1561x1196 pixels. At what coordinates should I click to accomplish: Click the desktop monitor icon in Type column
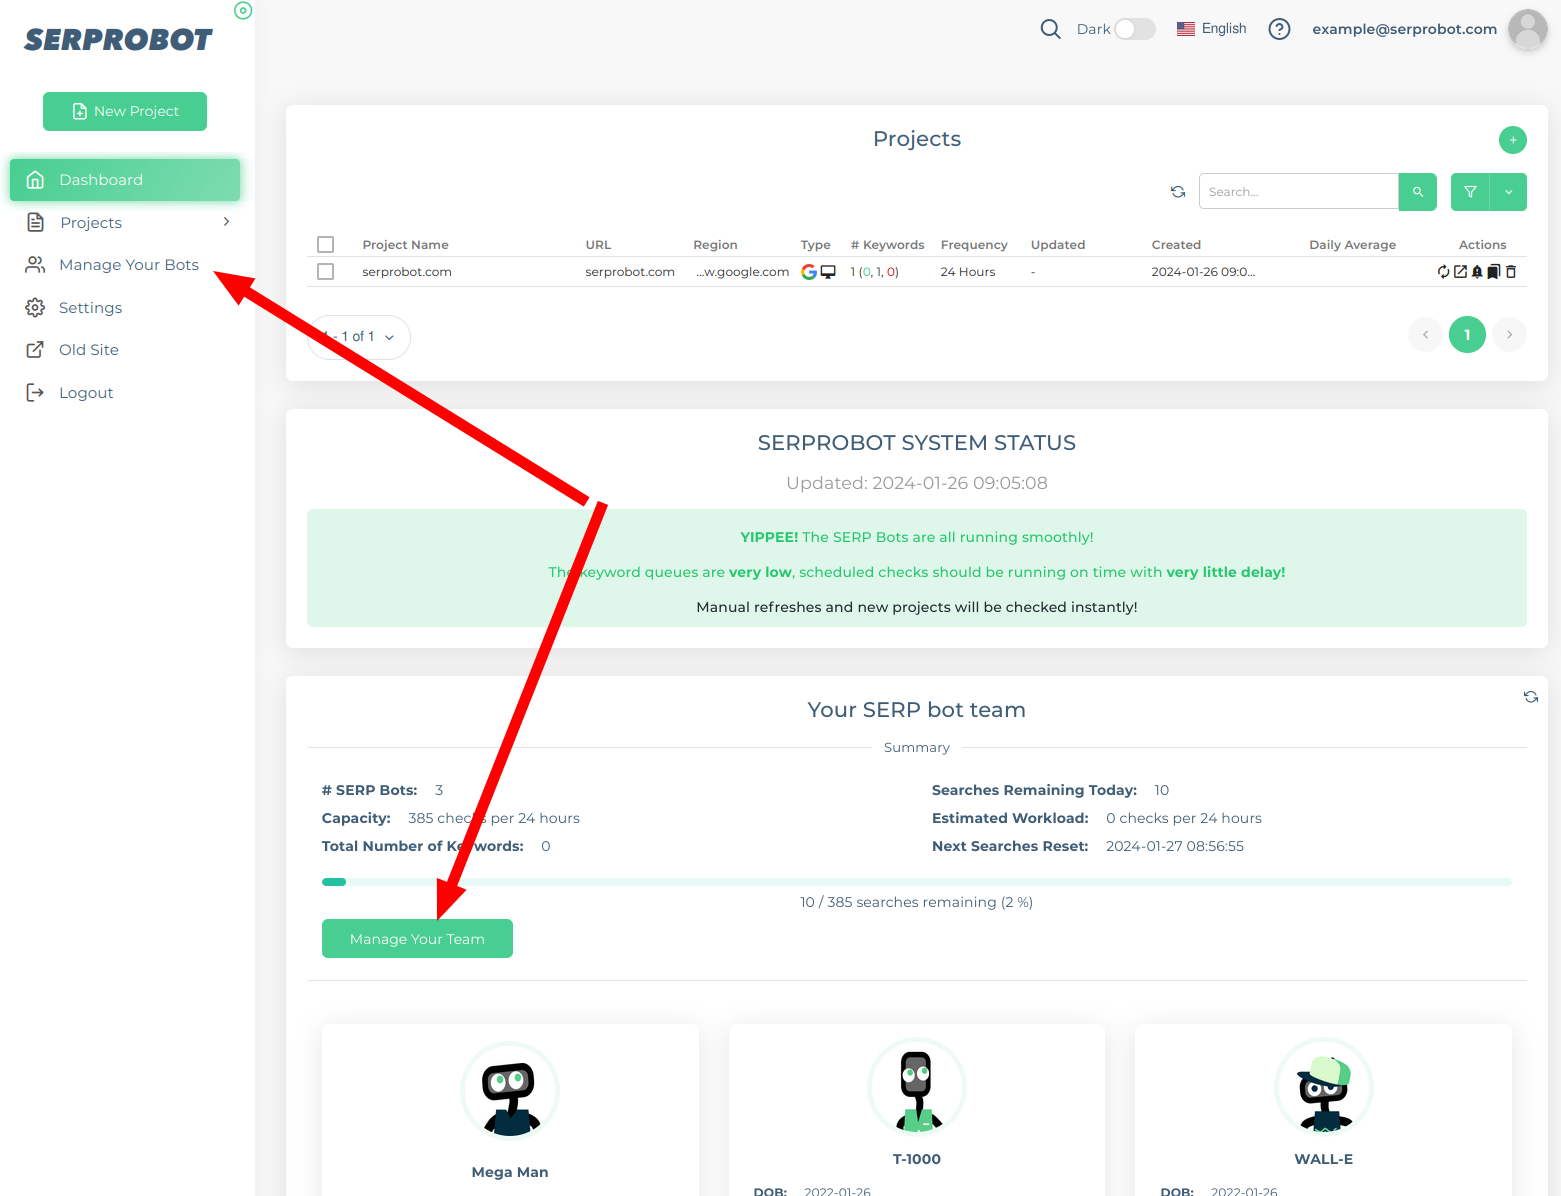click(x=828, y=272)
